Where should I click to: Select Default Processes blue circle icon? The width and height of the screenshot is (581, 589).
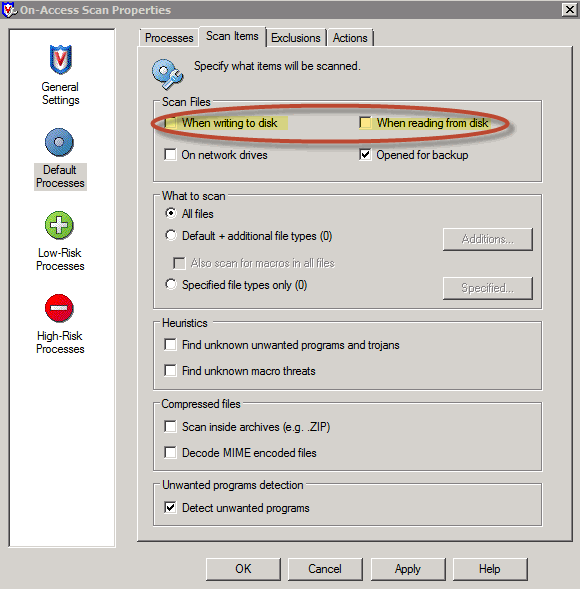coord(59,142)
